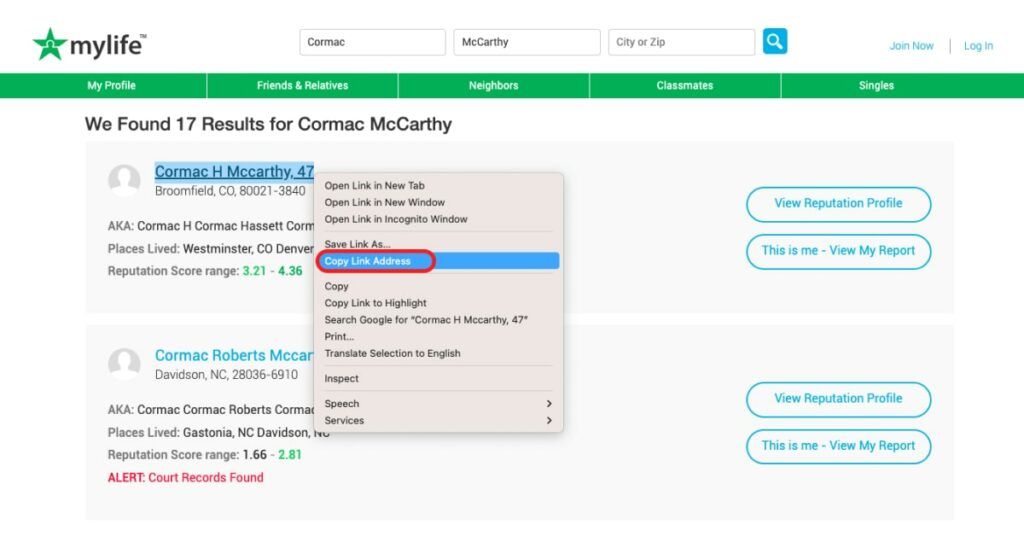Click second result's This is me button
Image resolution: width=1024 pixels, height=536 pixels.
click(838, 446)
